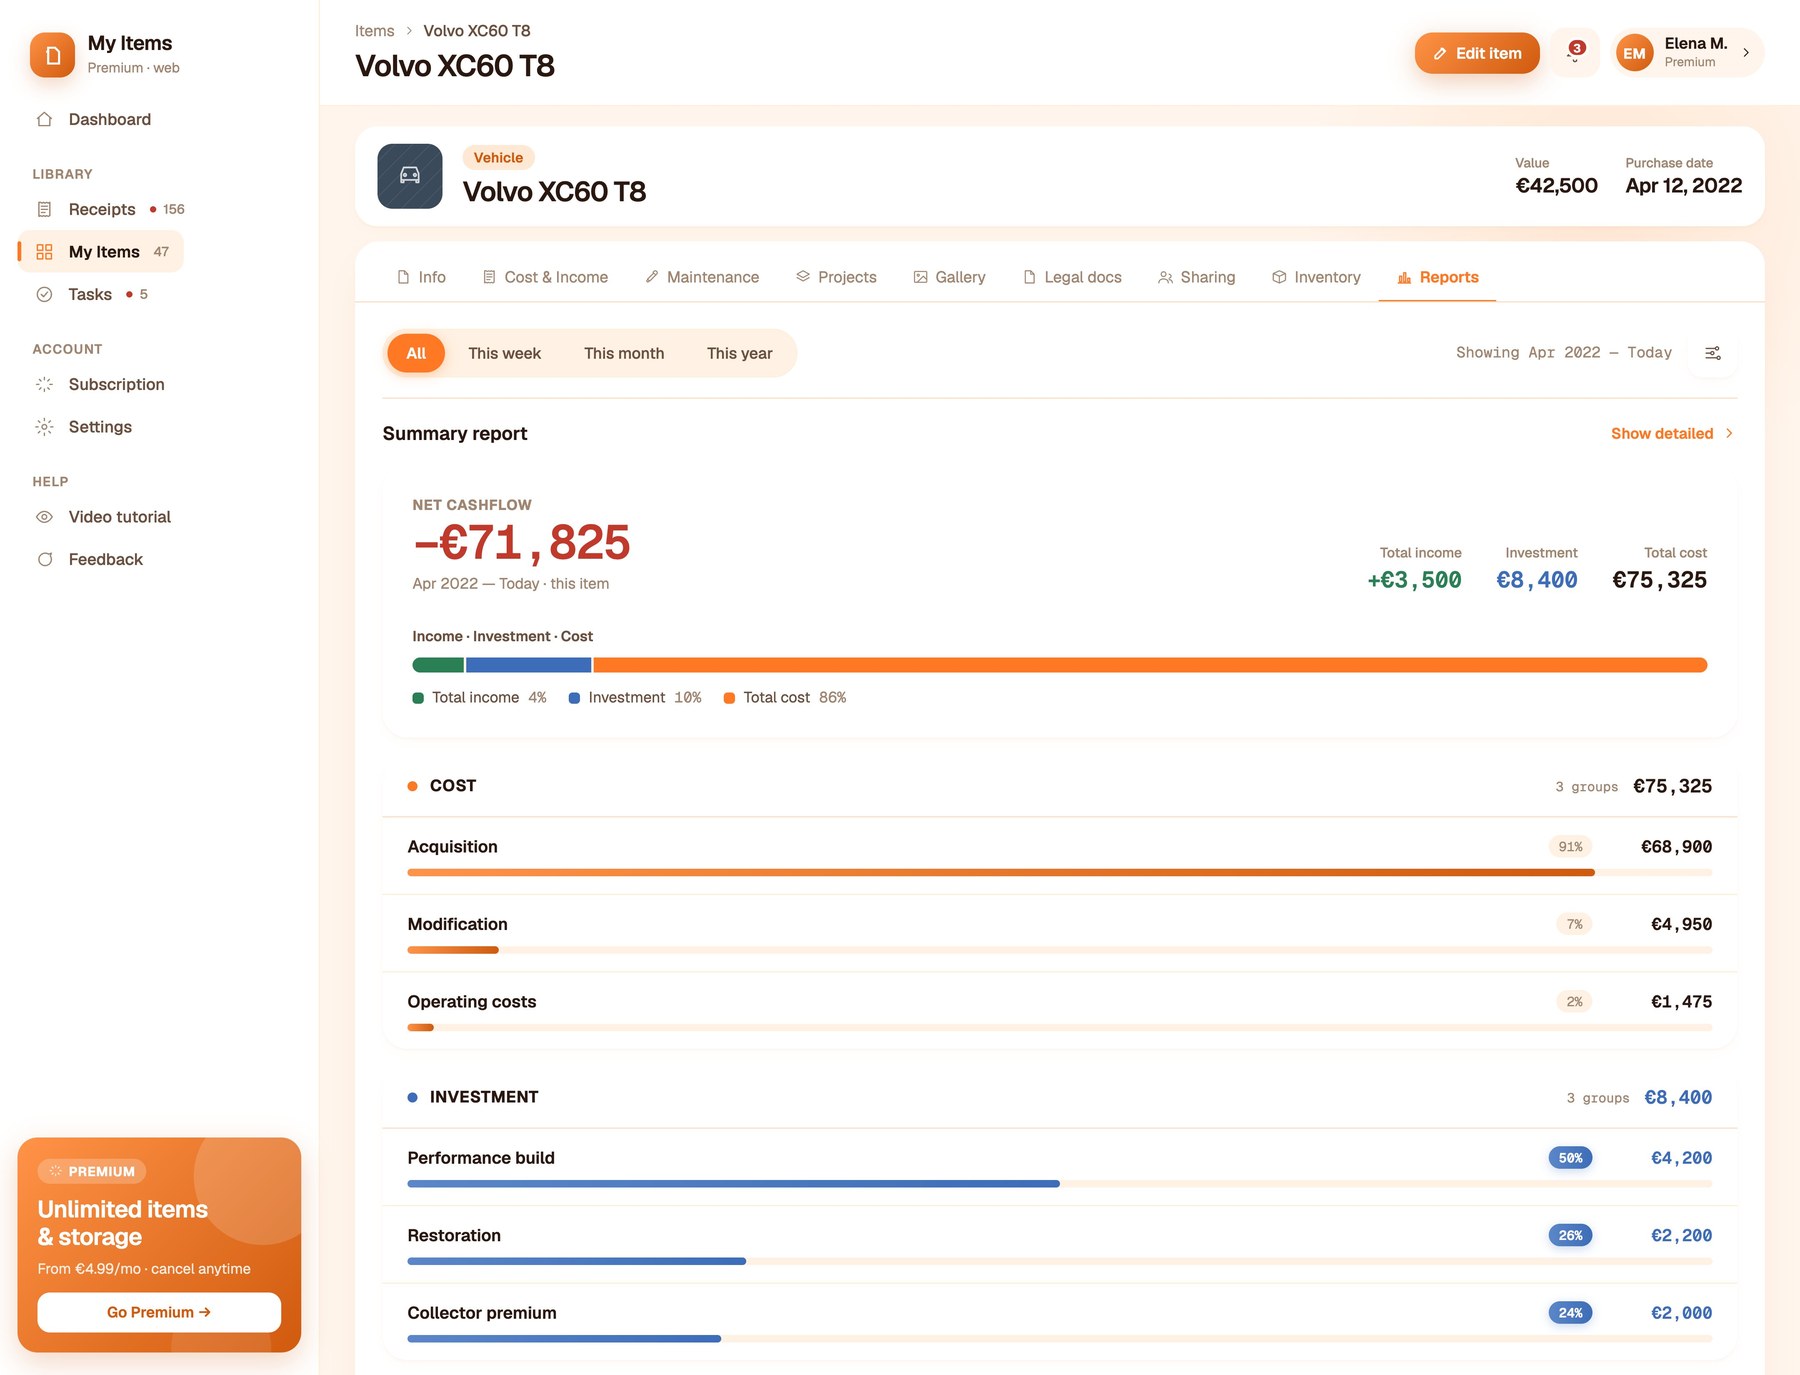The height and width of the screenshot is (1375, 1800).
Task: Click the Feedback speech bubble icon
Action: pyautogui.click(x=44, y=559)
